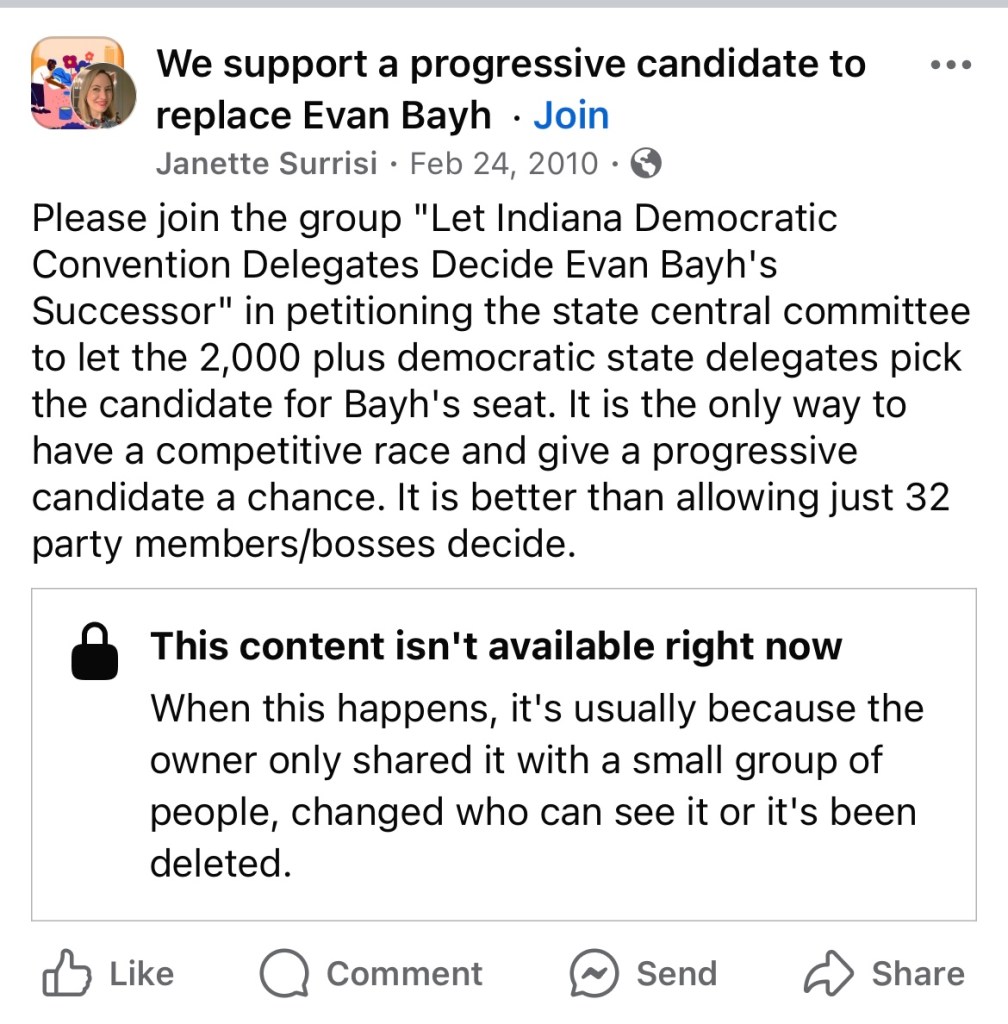The height and width of the screenshot is (1024, 1008).
Task: Open Janette Surrisi's round profile photo
Action: click(x=103, y=98)
